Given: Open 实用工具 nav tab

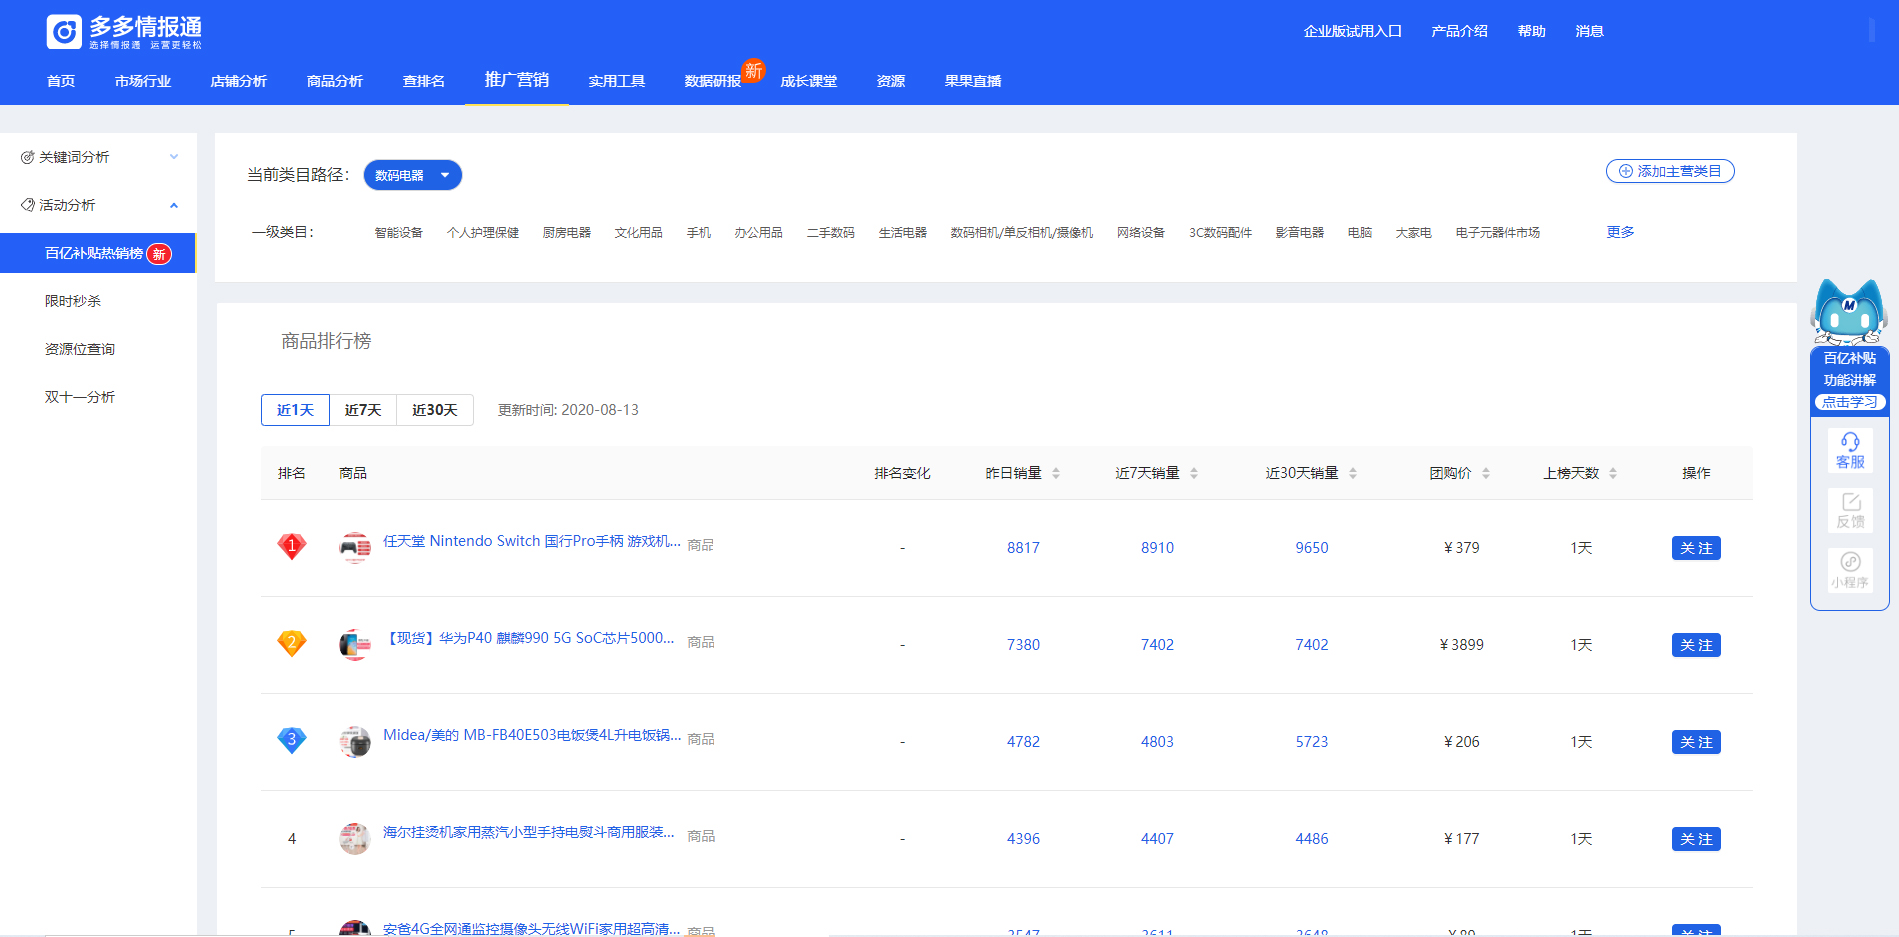Looking at the screenshot, I should click(617, 81).
